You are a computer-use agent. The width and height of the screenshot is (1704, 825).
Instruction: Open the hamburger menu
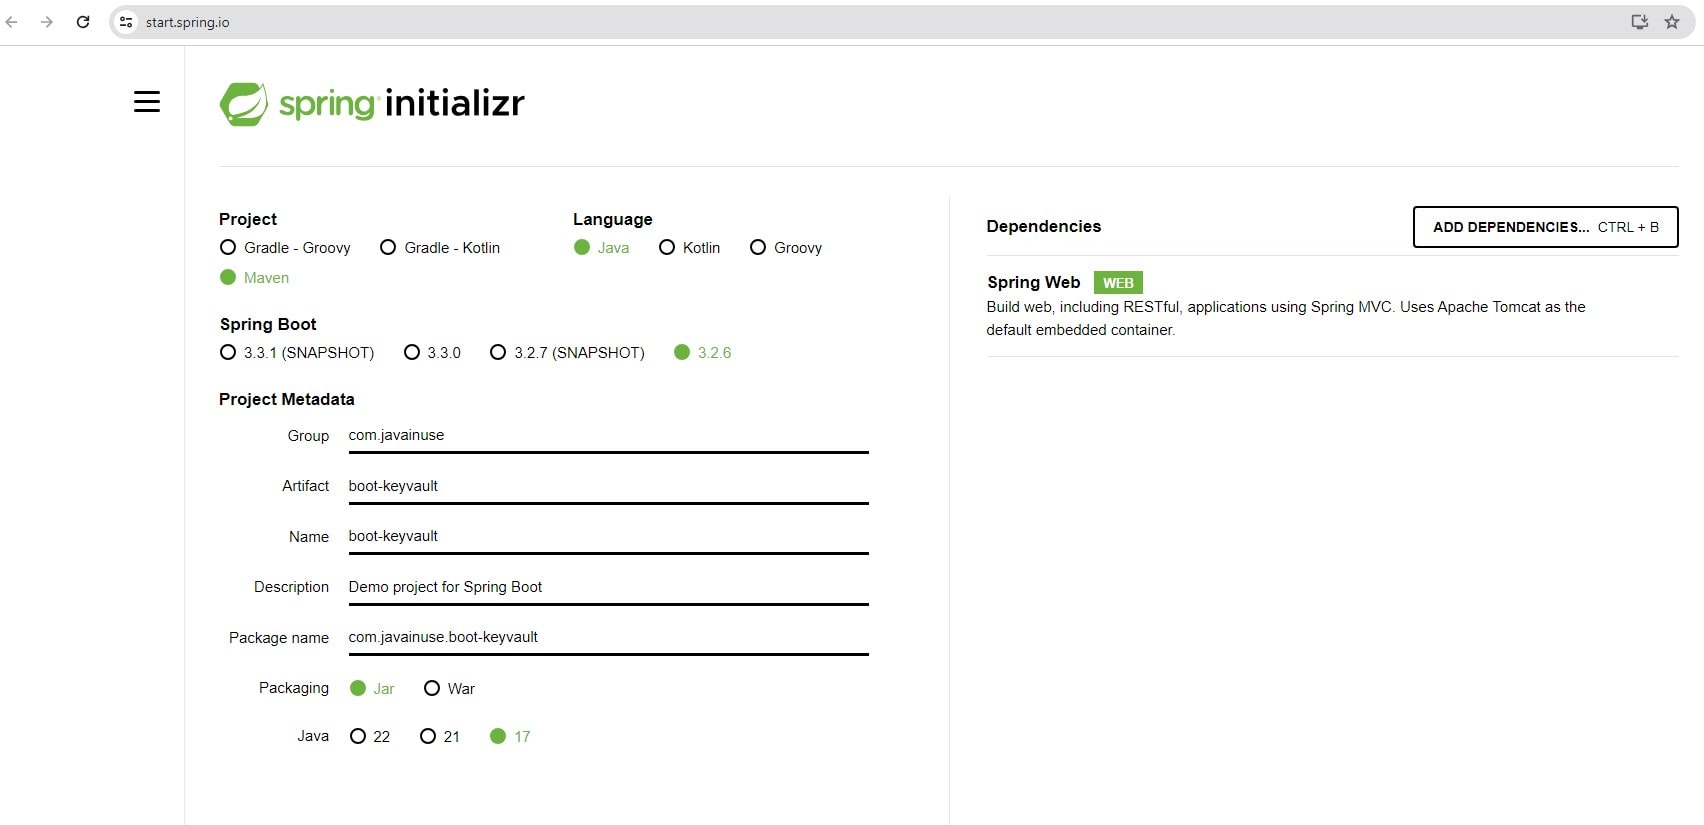[x=147, y=101]
